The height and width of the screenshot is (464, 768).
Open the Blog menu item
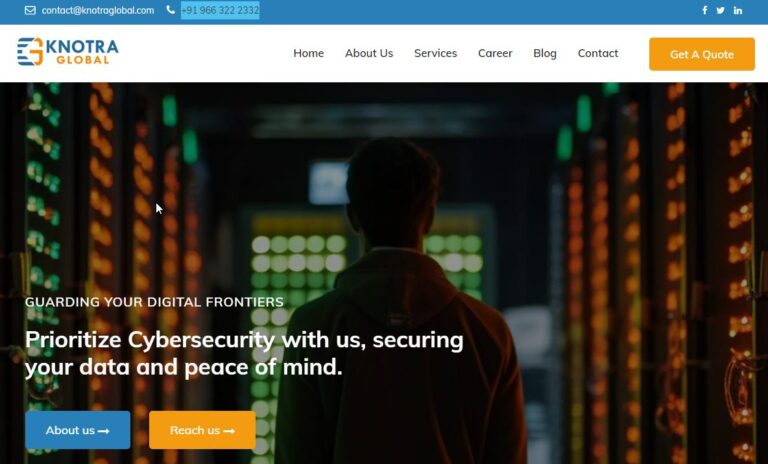coord(545,53)
